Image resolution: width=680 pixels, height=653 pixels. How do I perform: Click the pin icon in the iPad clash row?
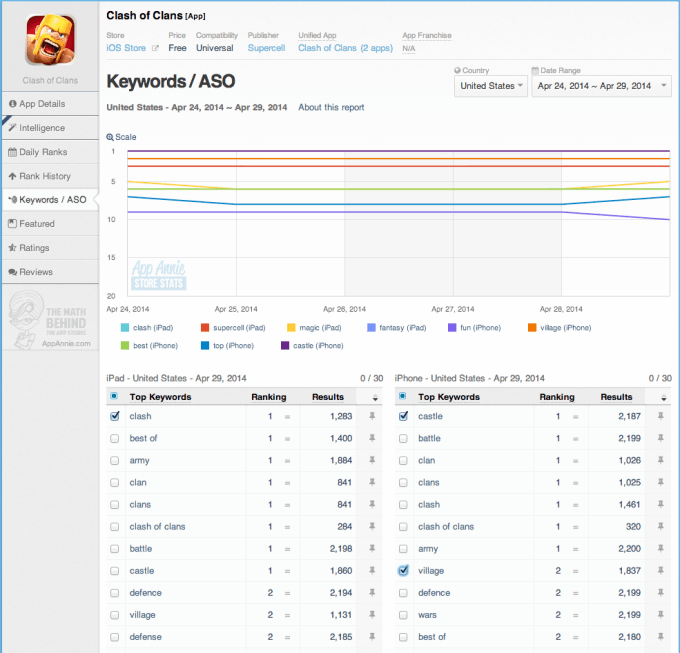point(373,416)
